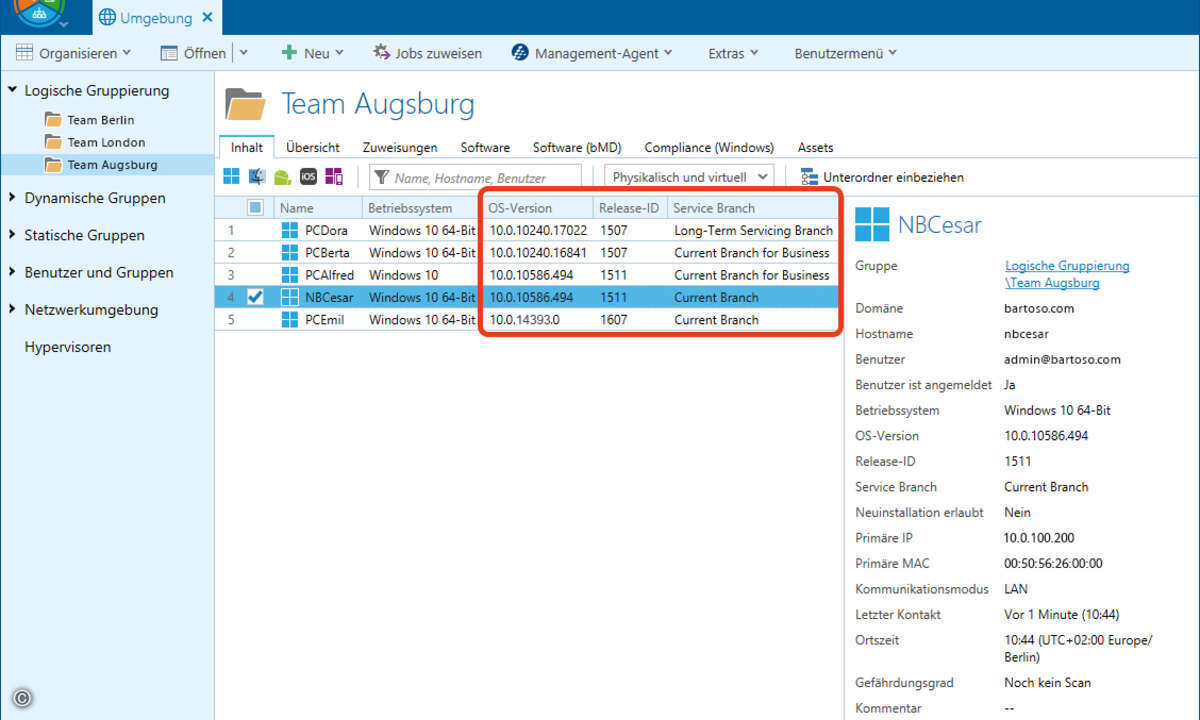Screen dimensions: 1200x720
Task: Open the Management-Agent dropdown
Action: [592, 53]
